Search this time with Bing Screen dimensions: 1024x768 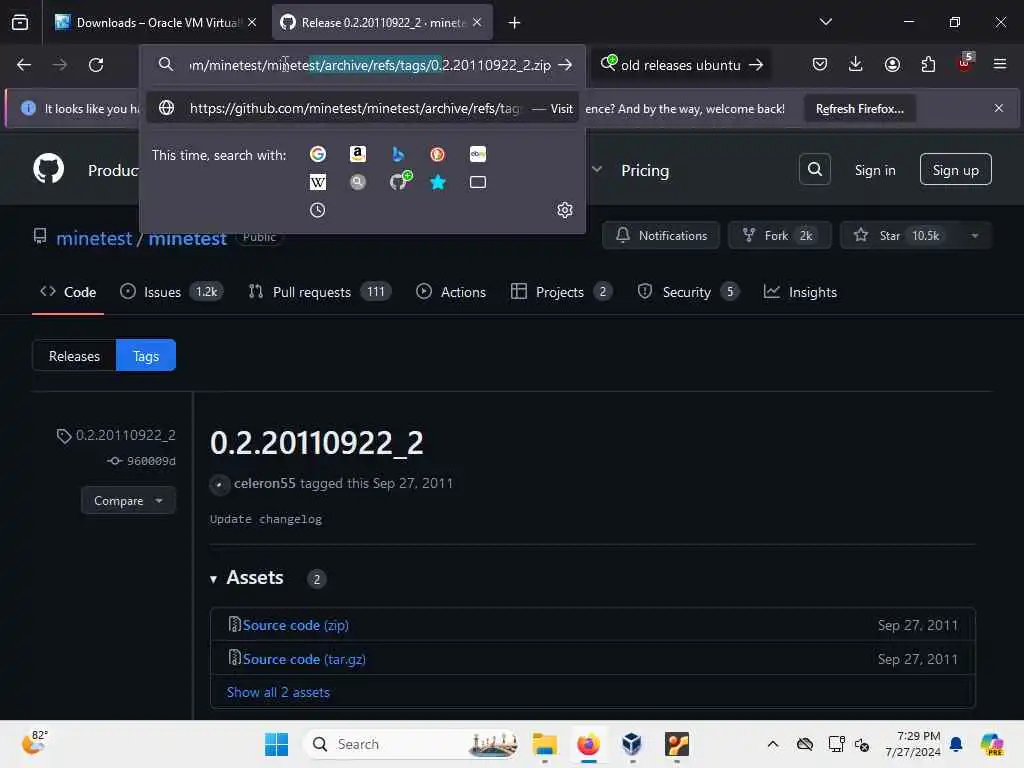coord(398,154)
